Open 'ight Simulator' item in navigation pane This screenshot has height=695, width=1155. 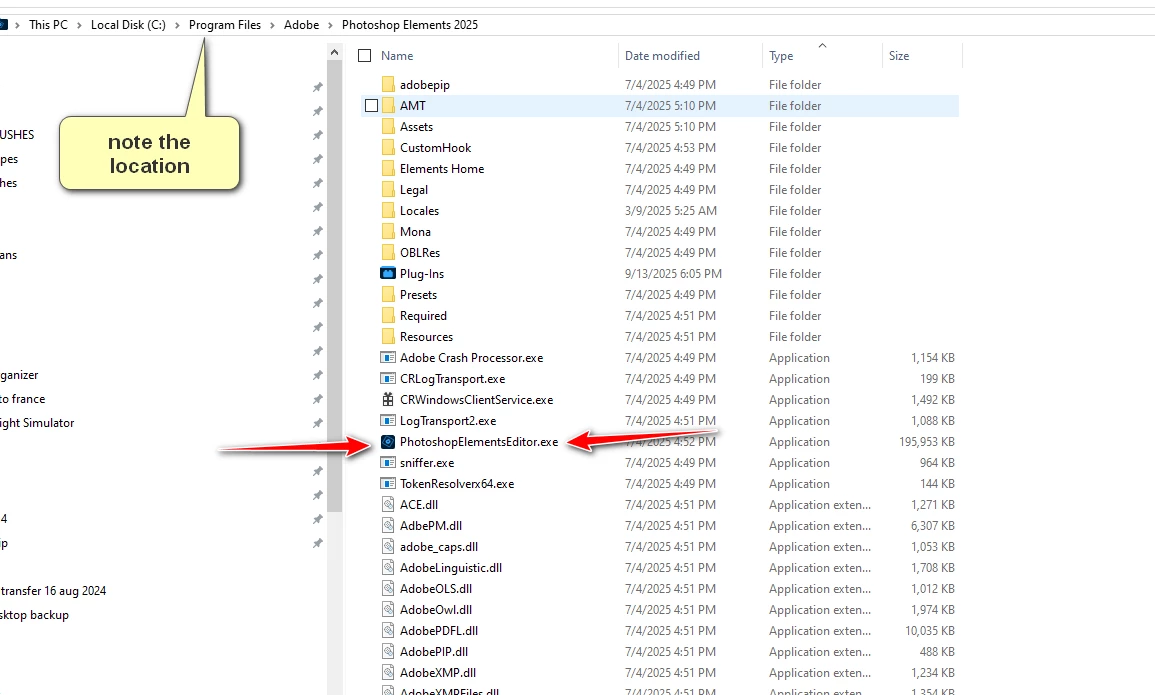click(x=38, y=423)
